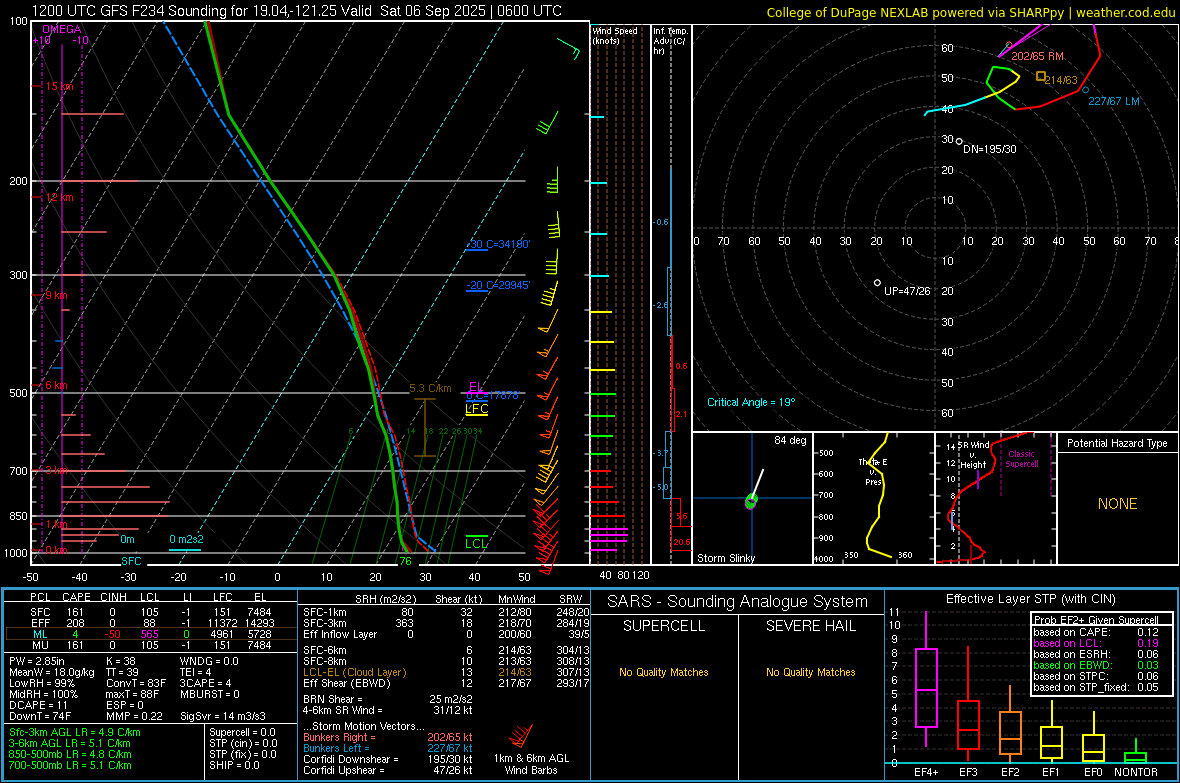Click the orange 'LCL-EL (Cloud Layer)' row

pyautogui.click(x=444, y=672)
